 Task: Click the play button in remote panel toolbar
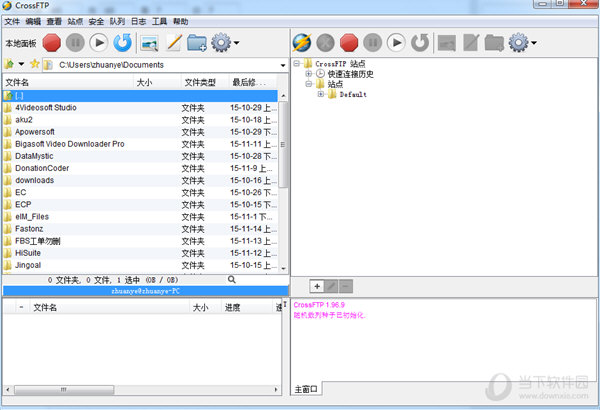[x=396, y=42]
